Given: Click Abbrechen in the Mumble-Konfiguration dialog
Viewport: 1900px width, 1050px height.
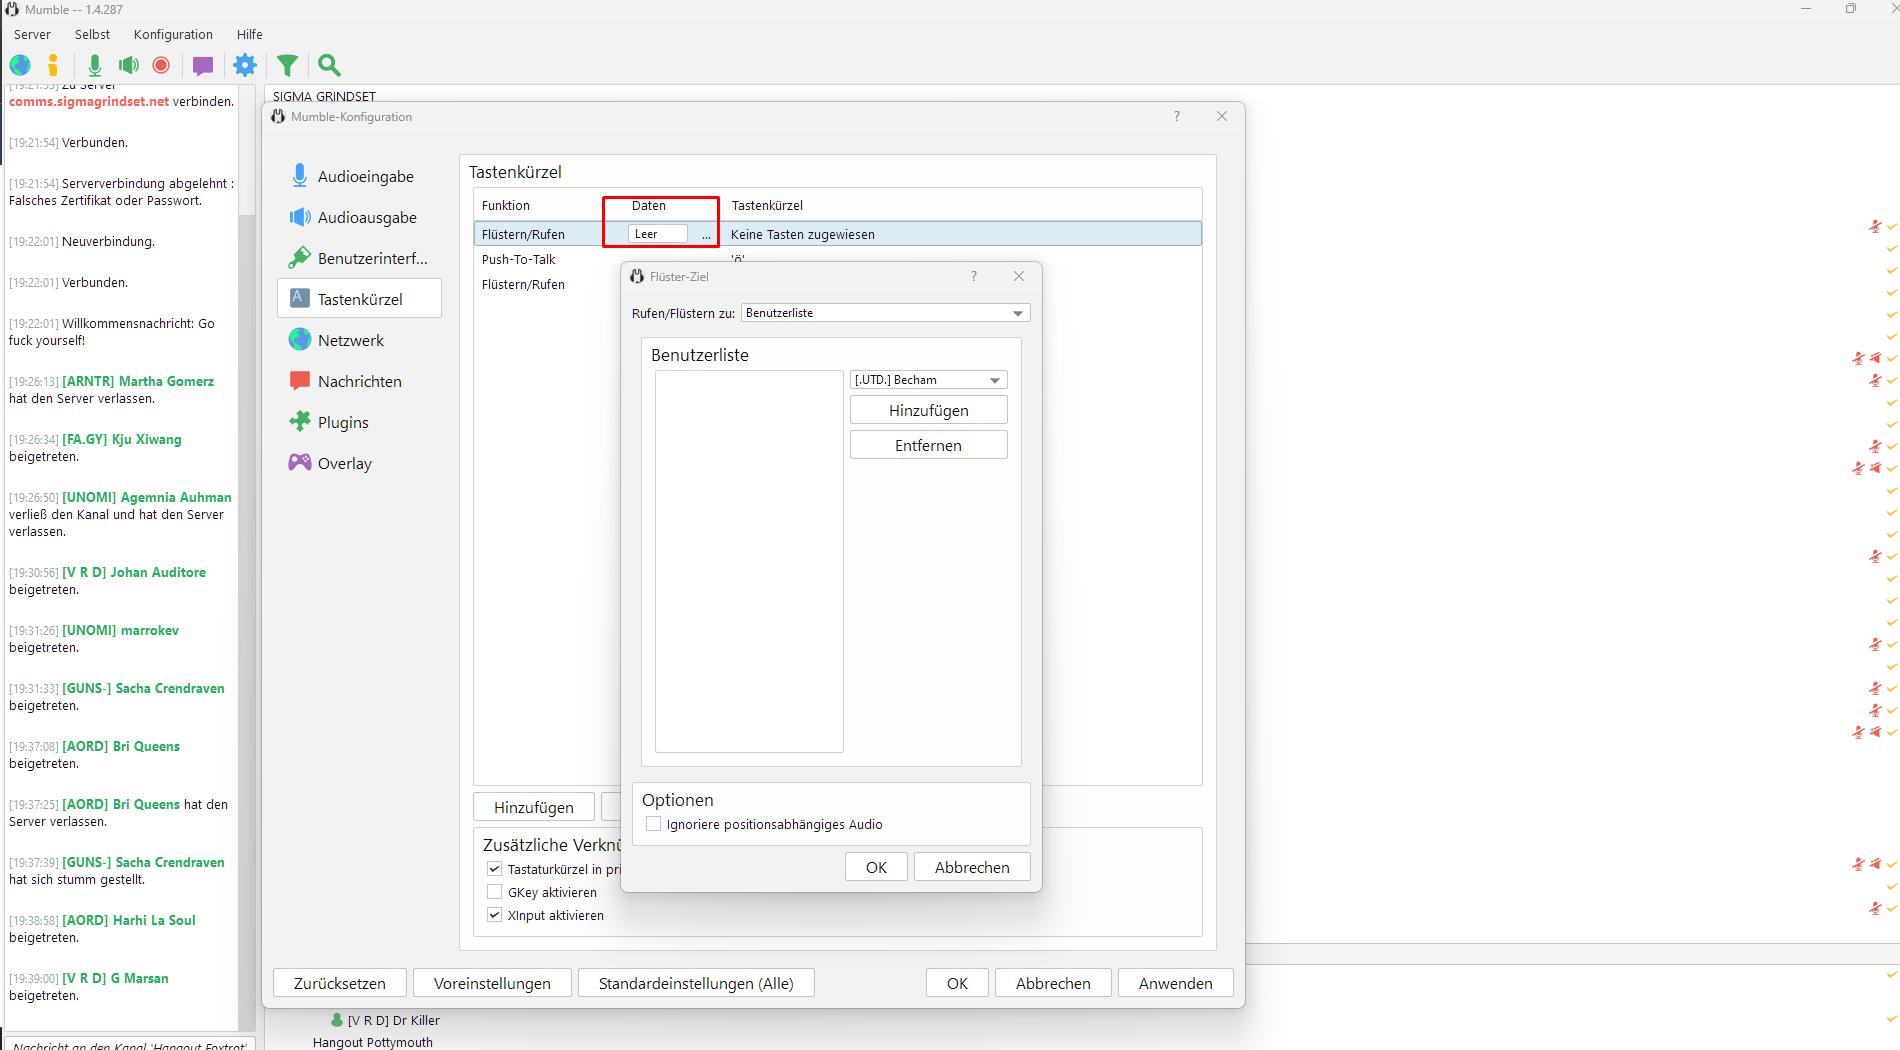Looking at the screenshot, I should (1053, 983).
